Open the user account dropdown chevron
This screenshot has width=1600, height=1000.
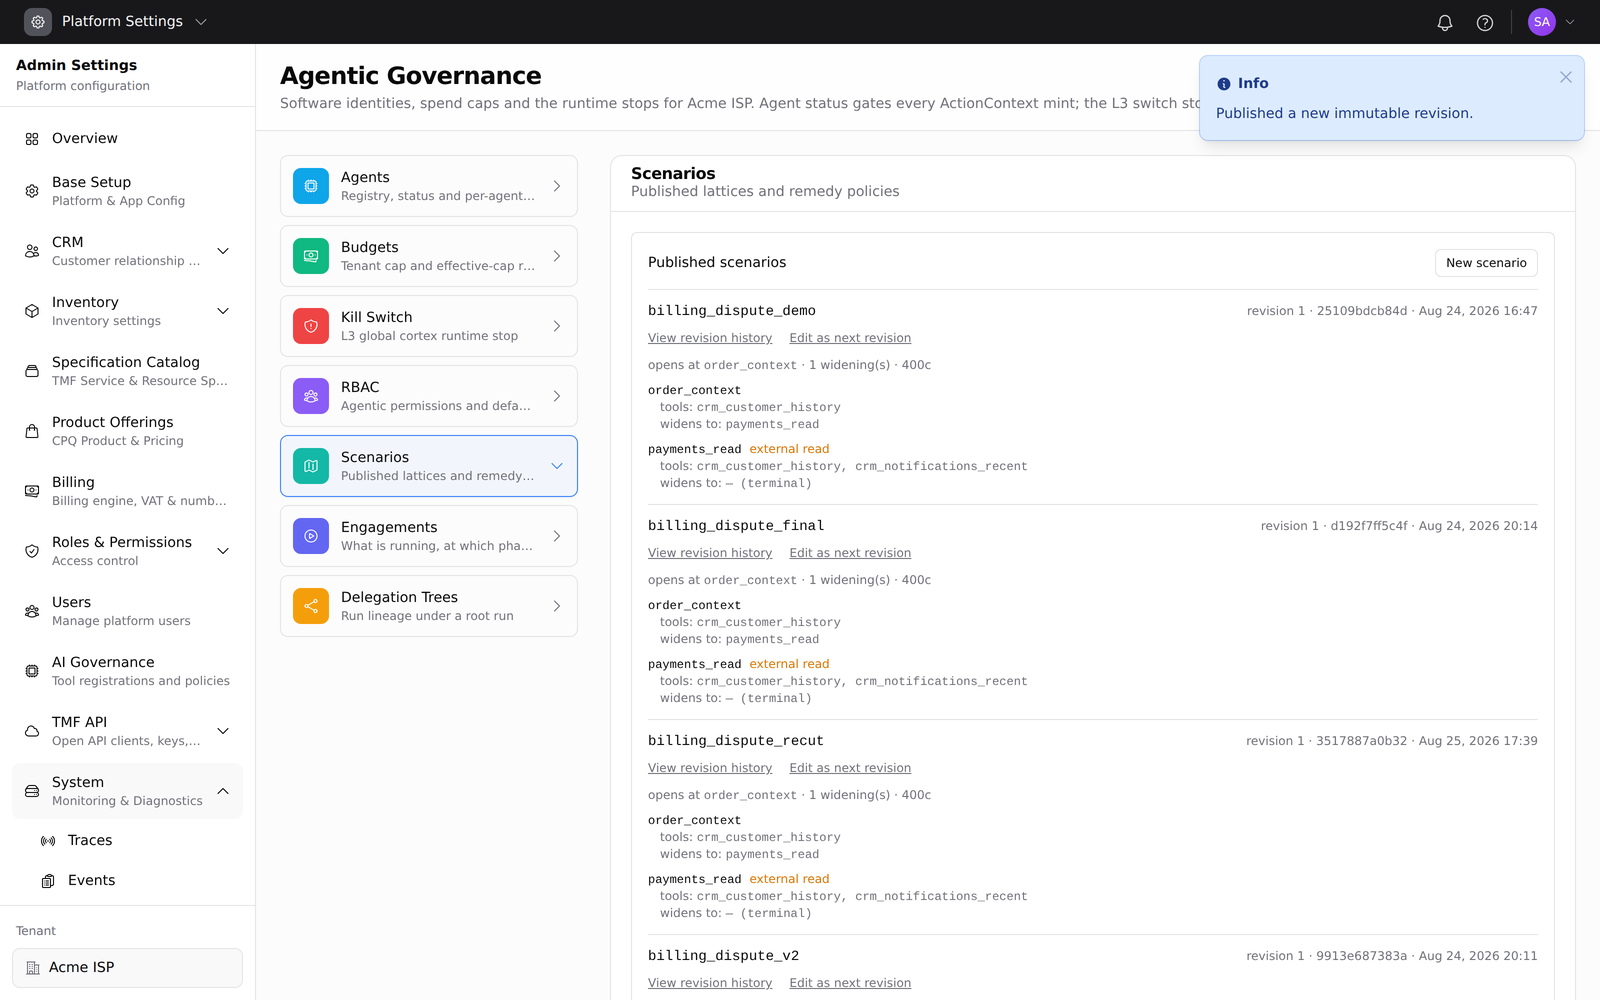click(x=1570, y=22)
